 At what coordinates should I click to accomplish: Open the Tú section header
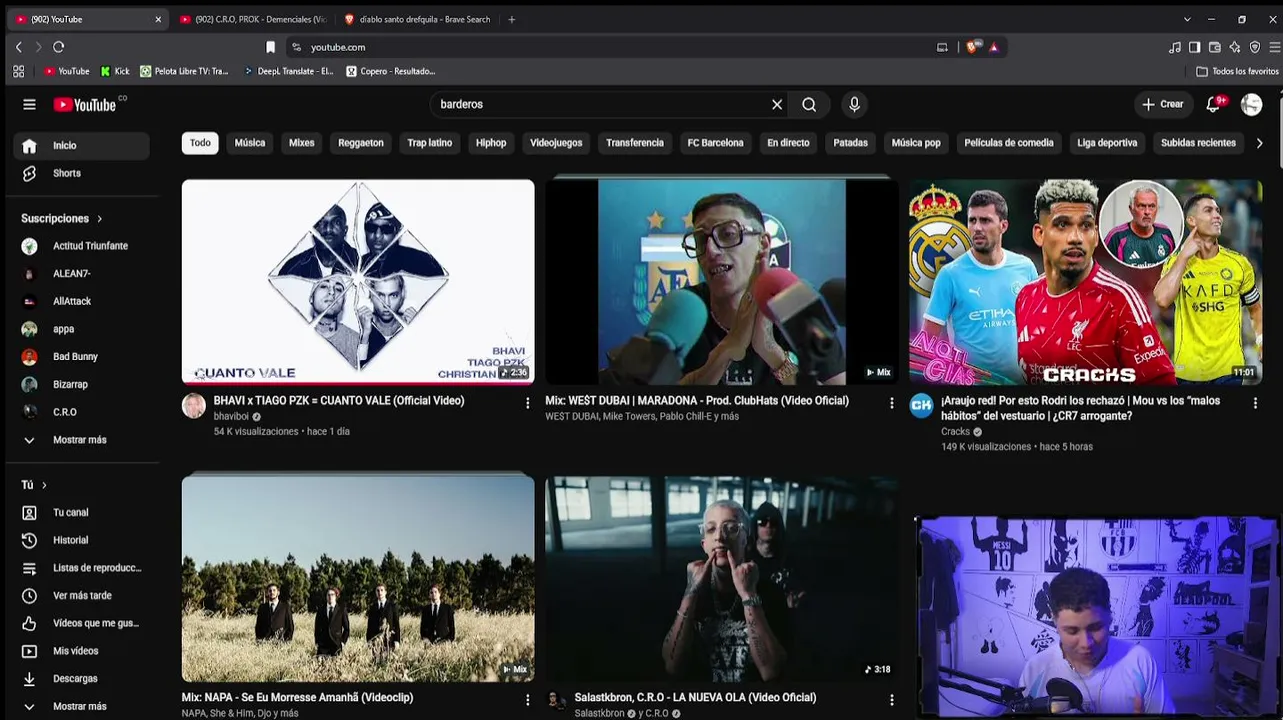34,485
